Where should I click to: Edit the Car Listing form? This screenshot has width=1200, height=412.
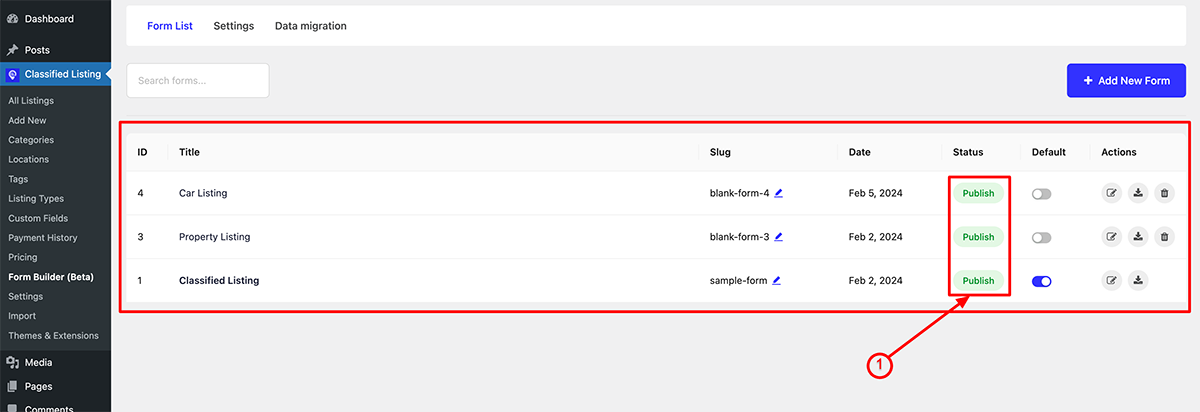click(x=1111, y=193)
